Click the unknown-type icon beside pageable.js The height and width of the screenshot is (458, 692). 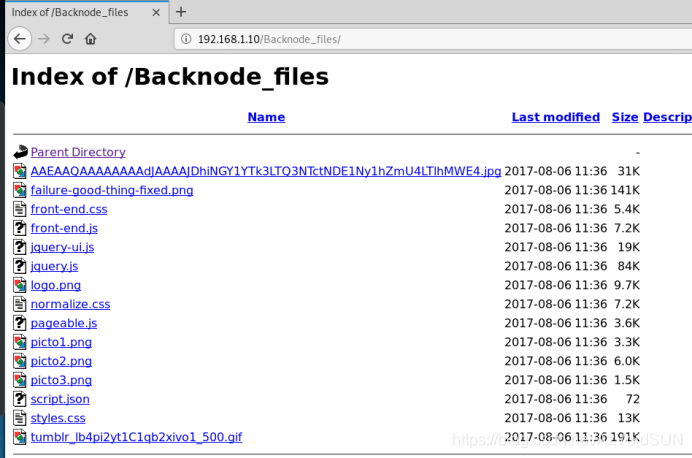coord(20,323)
